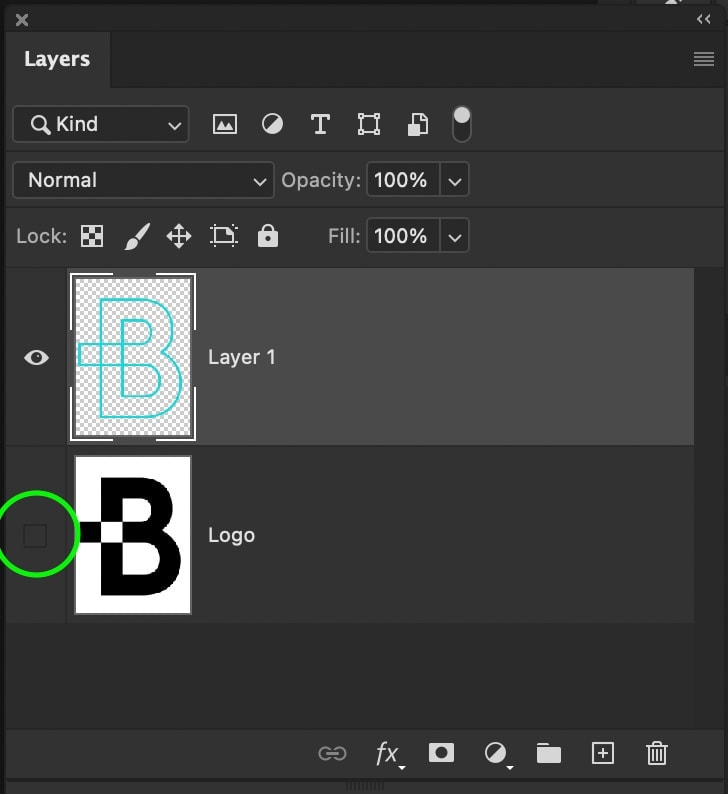Filter layers by pixel layer icon

(224, 124)
